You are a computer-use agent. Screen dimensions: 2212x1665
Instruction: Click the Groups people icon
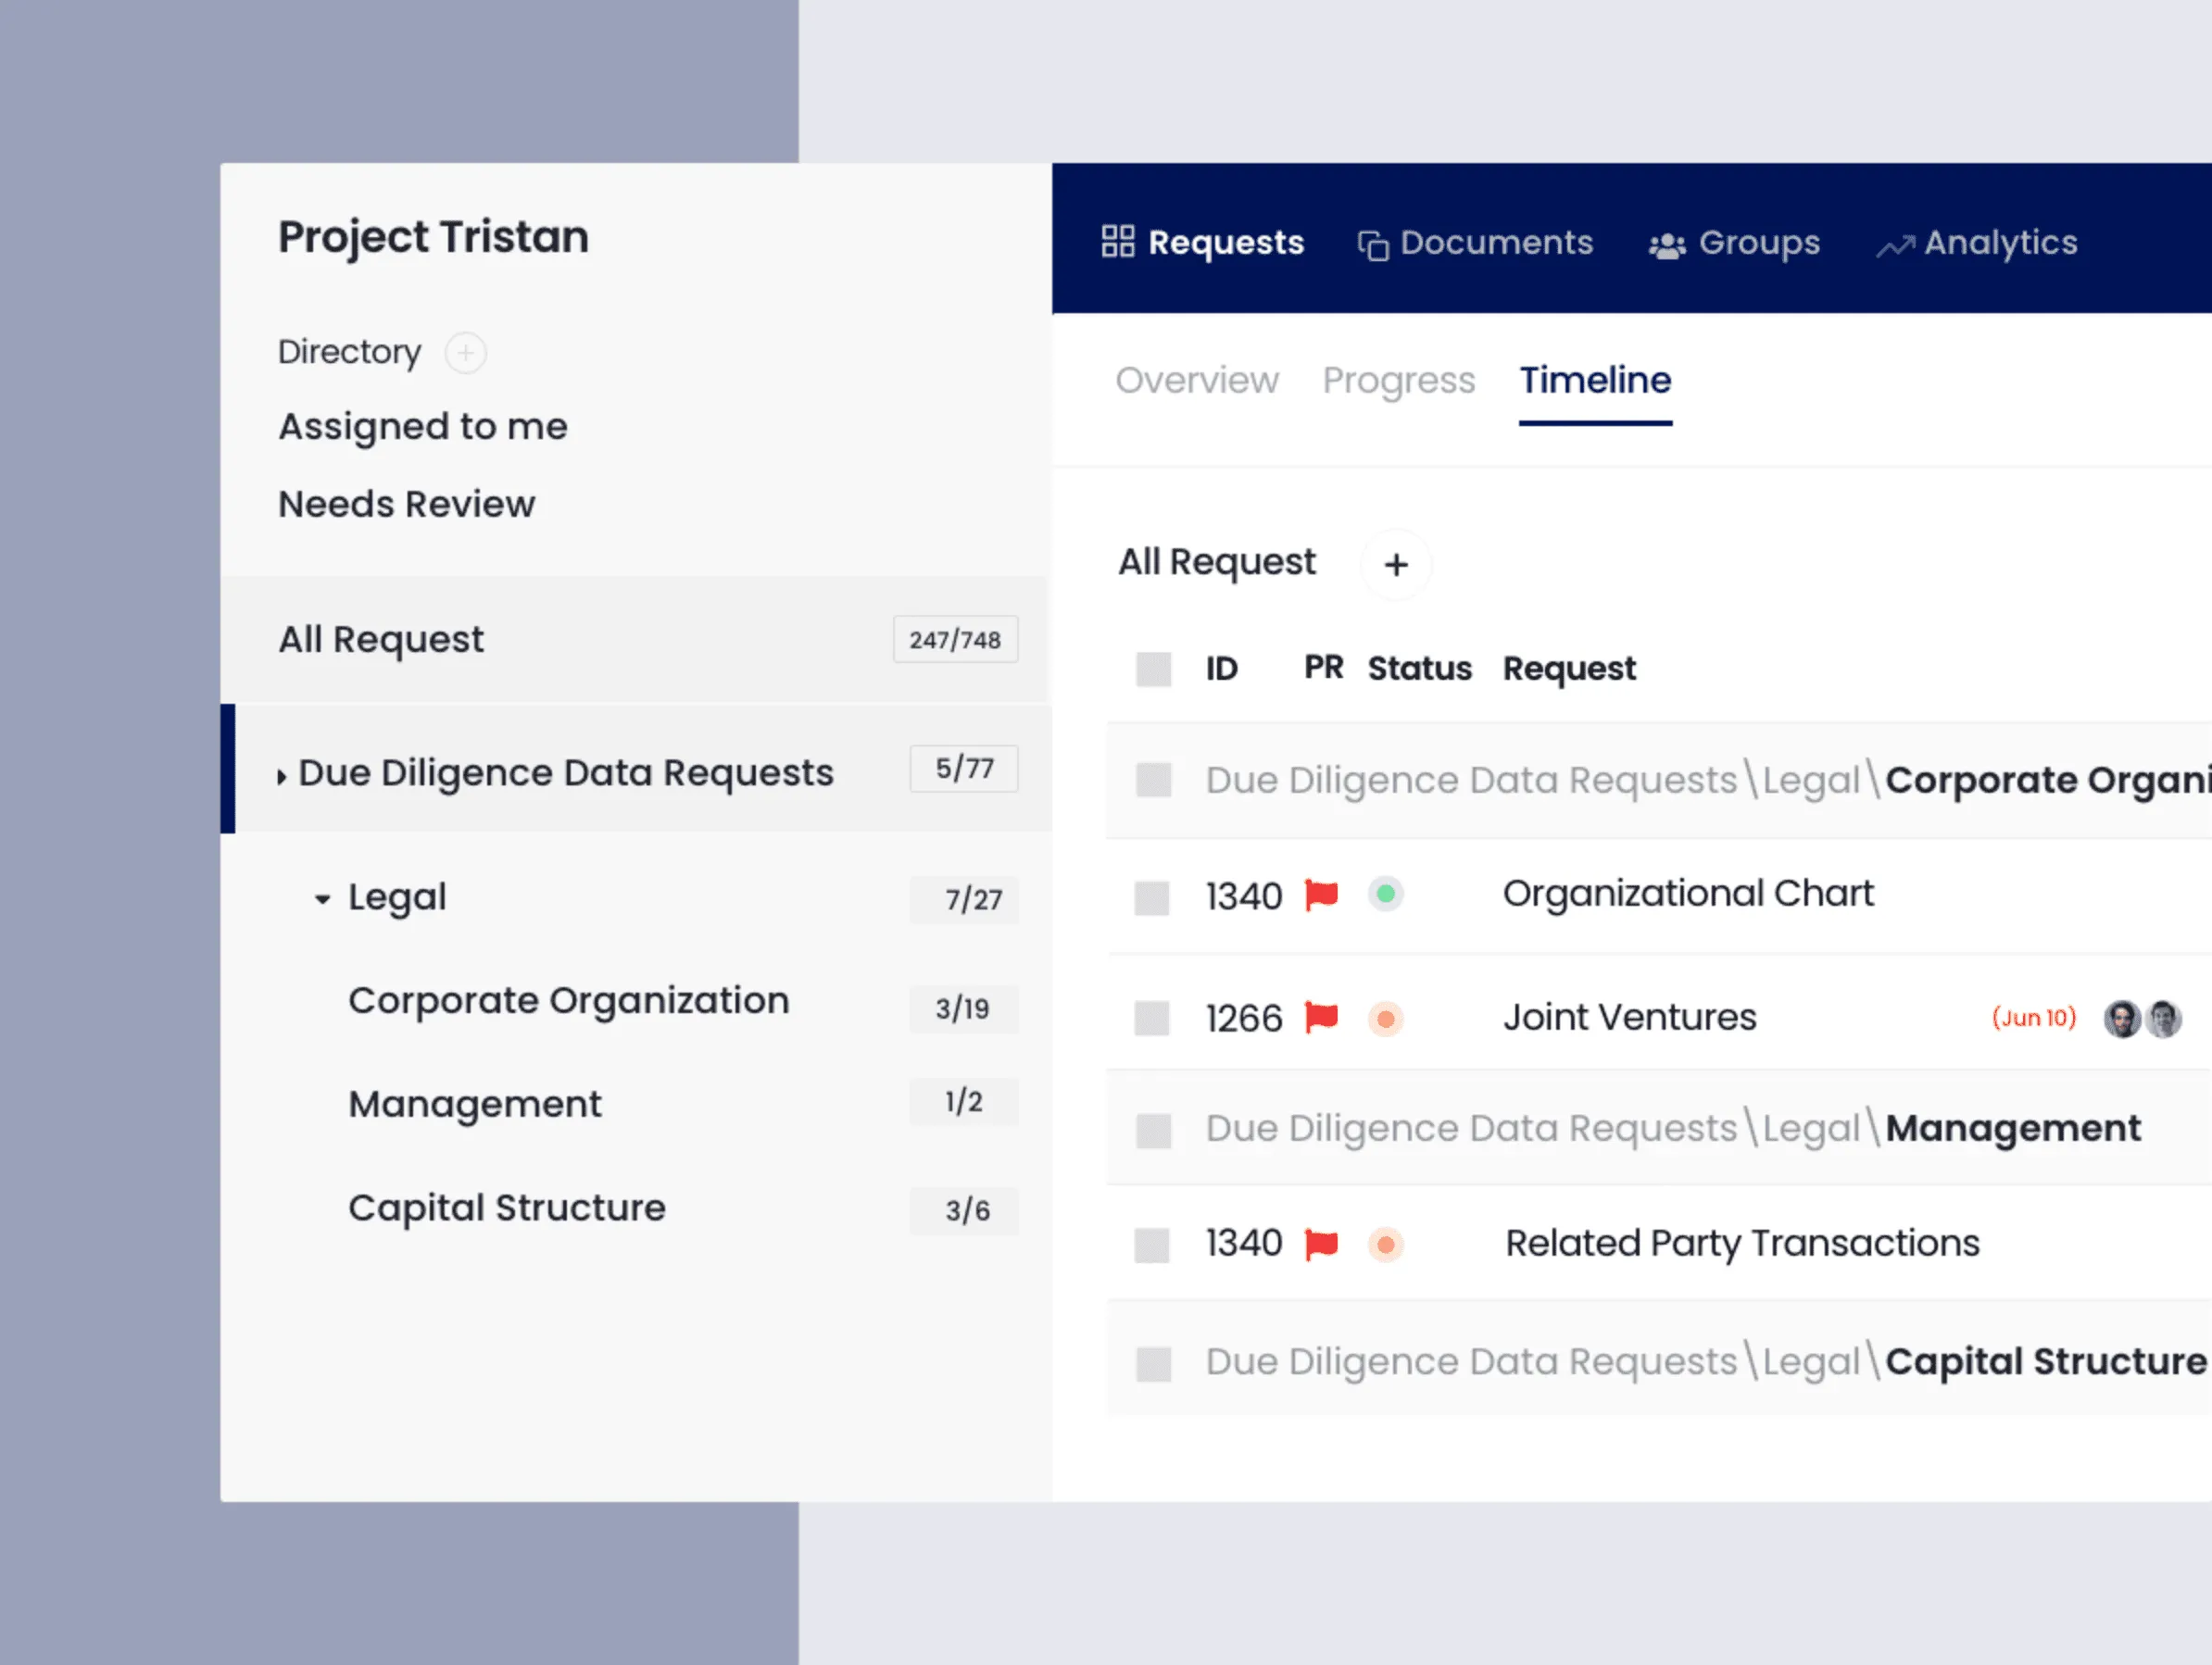coord(1666,245)
